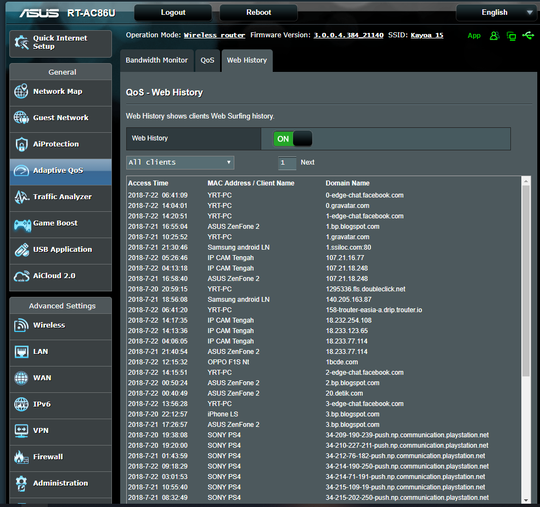The image size is (540, 507).
Task: Open the Wireless router operation mode link
Action: click(214, 35)
